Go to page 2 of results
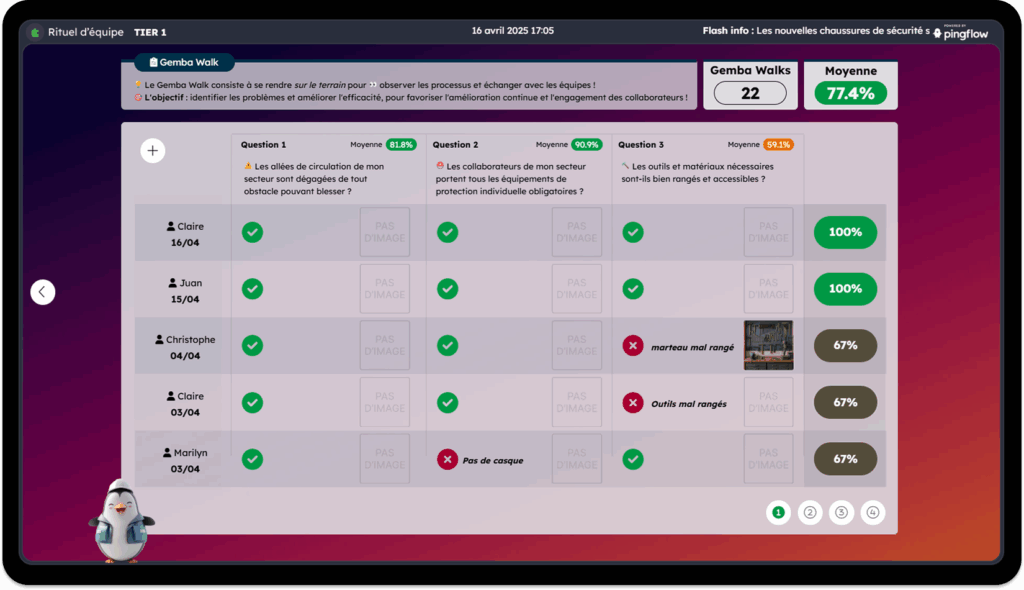Screen dimensions: 1024x590 pos(810,513)
